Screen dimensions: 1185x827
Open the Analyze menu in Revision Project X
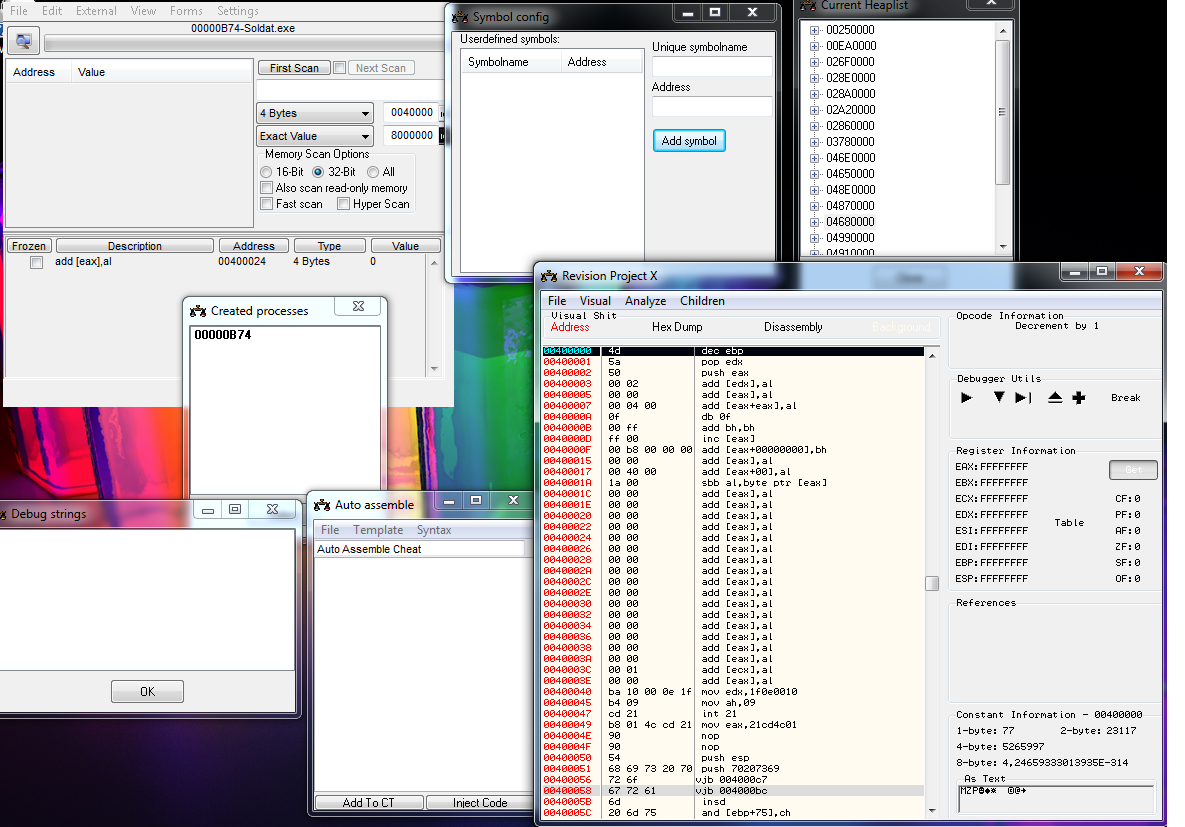(x=645, y=301)
